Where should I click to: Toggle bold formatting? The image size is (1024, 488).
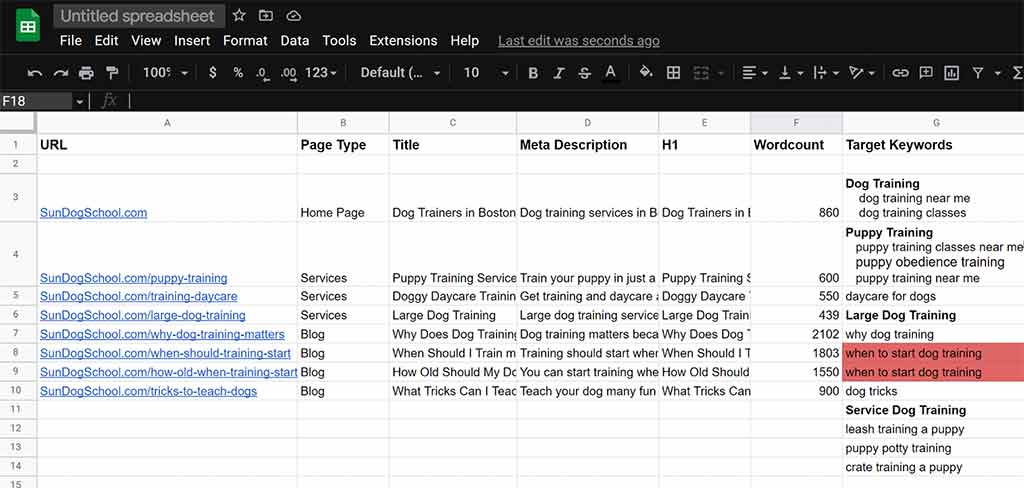pos(533,73)
